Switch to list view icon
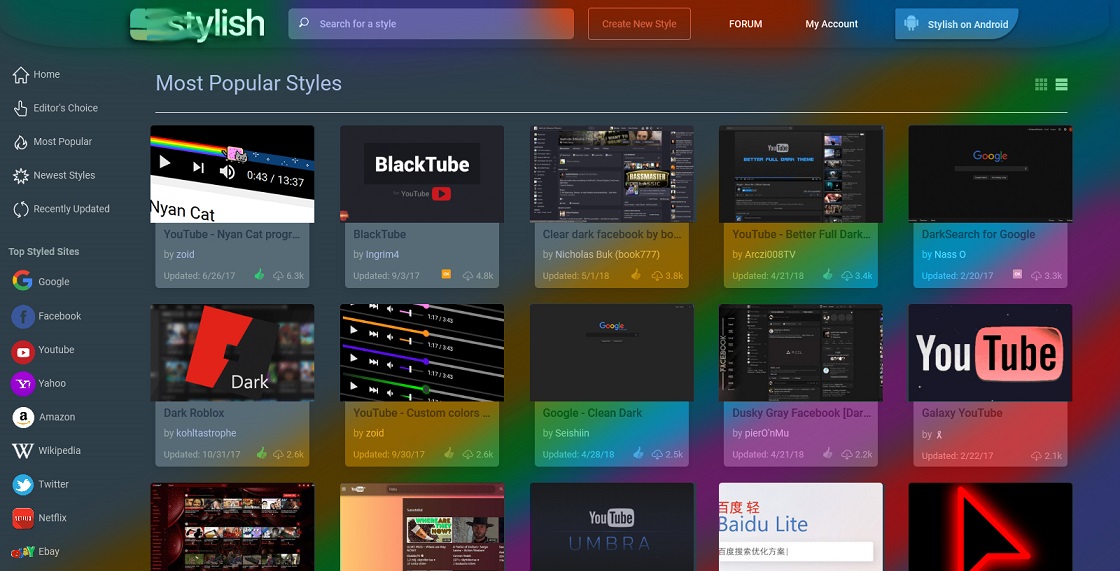Viewport: 1120px width, 571px height. (1061, 84)
